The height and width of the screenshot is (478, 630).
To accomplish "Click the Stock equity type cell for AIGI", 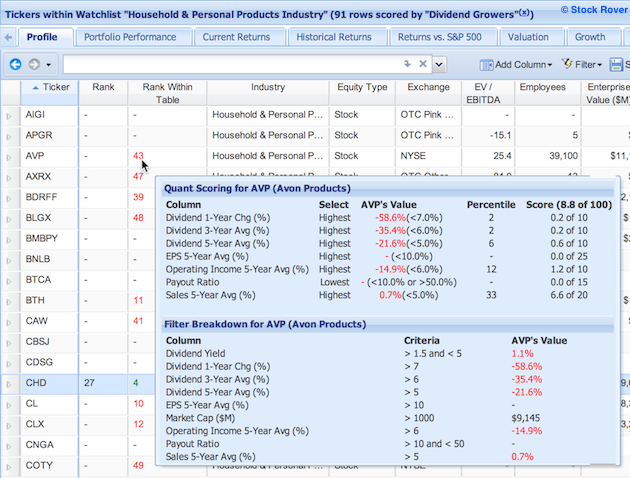I will [x=362, y=114].
